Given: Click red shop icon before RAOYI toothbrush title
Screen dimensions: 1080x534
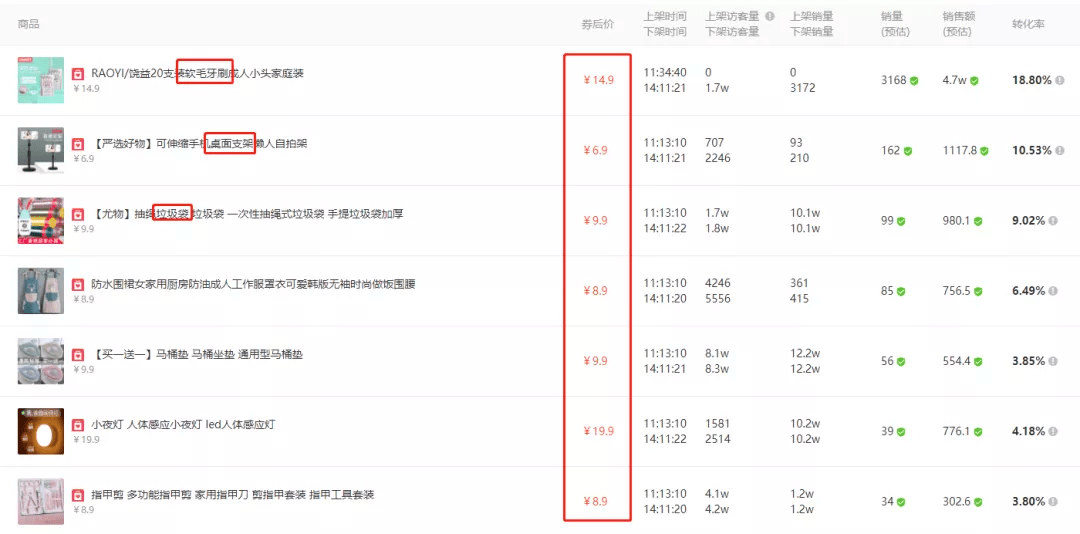Looking at the screenshot, I should click(78, 74).
